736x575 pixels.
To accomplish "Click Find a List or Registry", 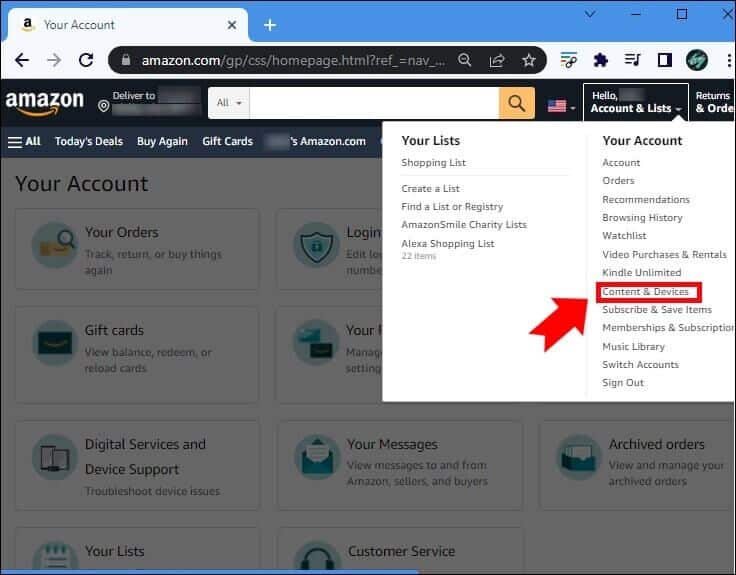I will point(452,207).
